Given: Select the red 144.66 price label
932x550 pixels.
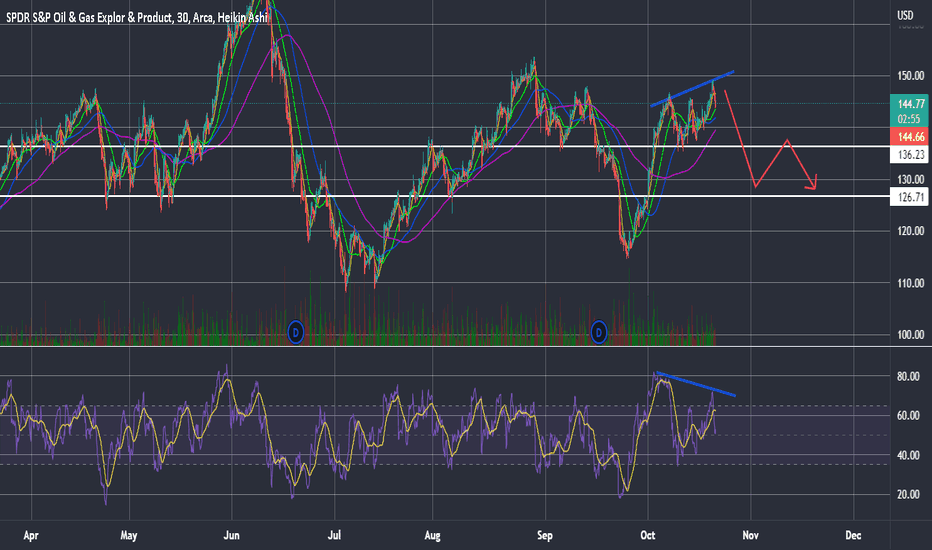Looking at the screenshot, I should click(x=911, y=137).
